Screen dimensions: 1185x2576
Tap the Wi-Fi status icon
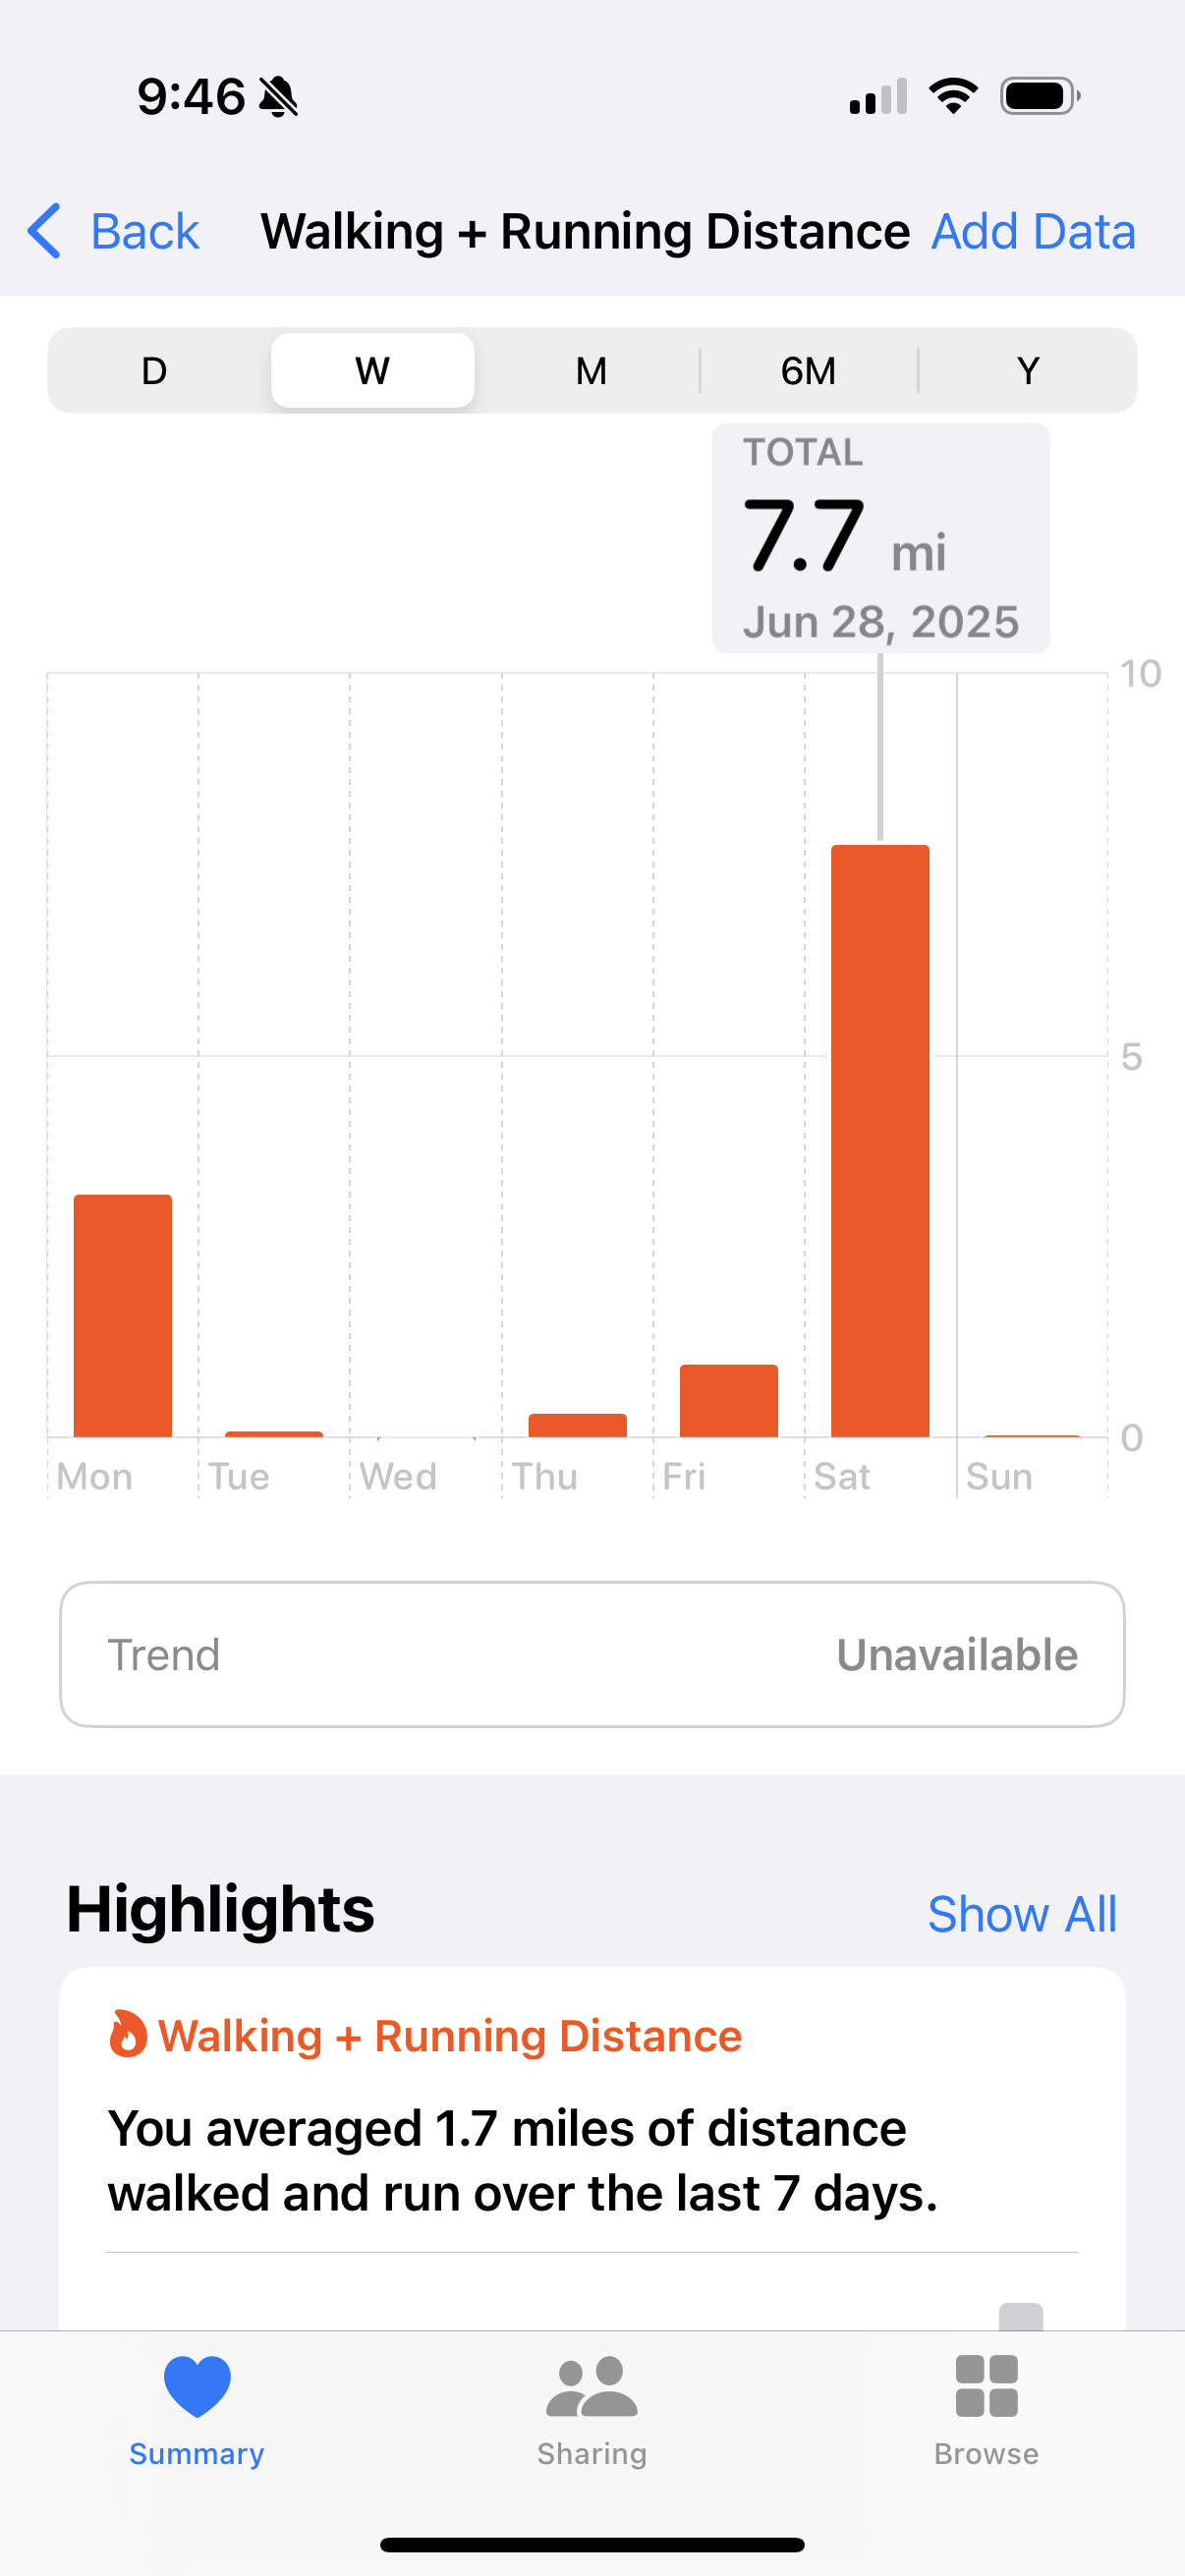[x=953, y=97]
